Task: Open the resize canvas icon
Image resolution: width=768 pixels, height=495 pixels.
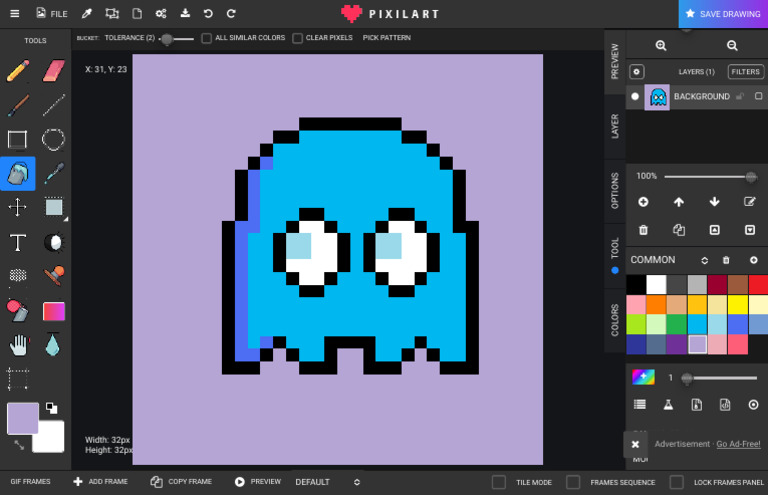Action: pyautogui.click(x=112, y=13)
